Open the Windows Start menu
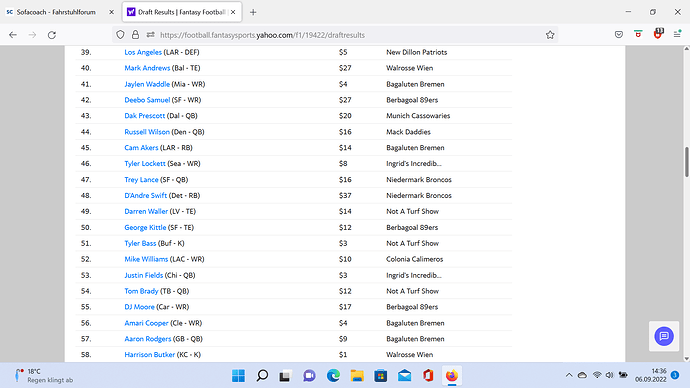The image size is (690, 388). (x=239, y=375)
